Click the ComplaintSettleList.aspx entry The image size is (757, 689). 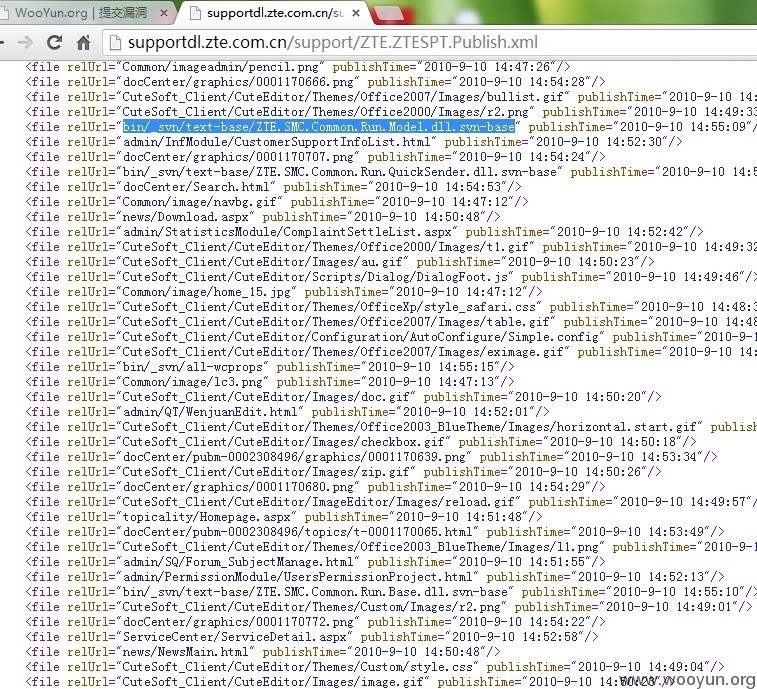click(364, 231)
